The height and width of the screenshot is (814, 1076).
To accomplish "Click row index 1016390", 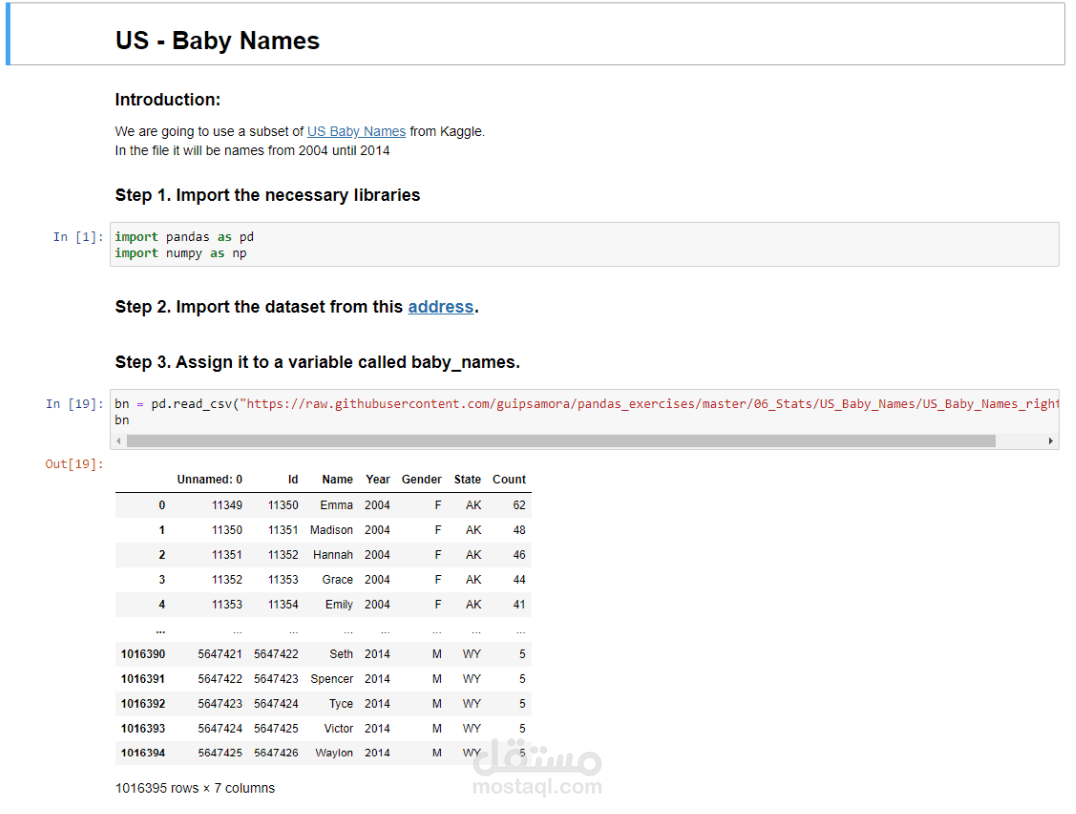I will pyautogui.click(x=143, y=654).
